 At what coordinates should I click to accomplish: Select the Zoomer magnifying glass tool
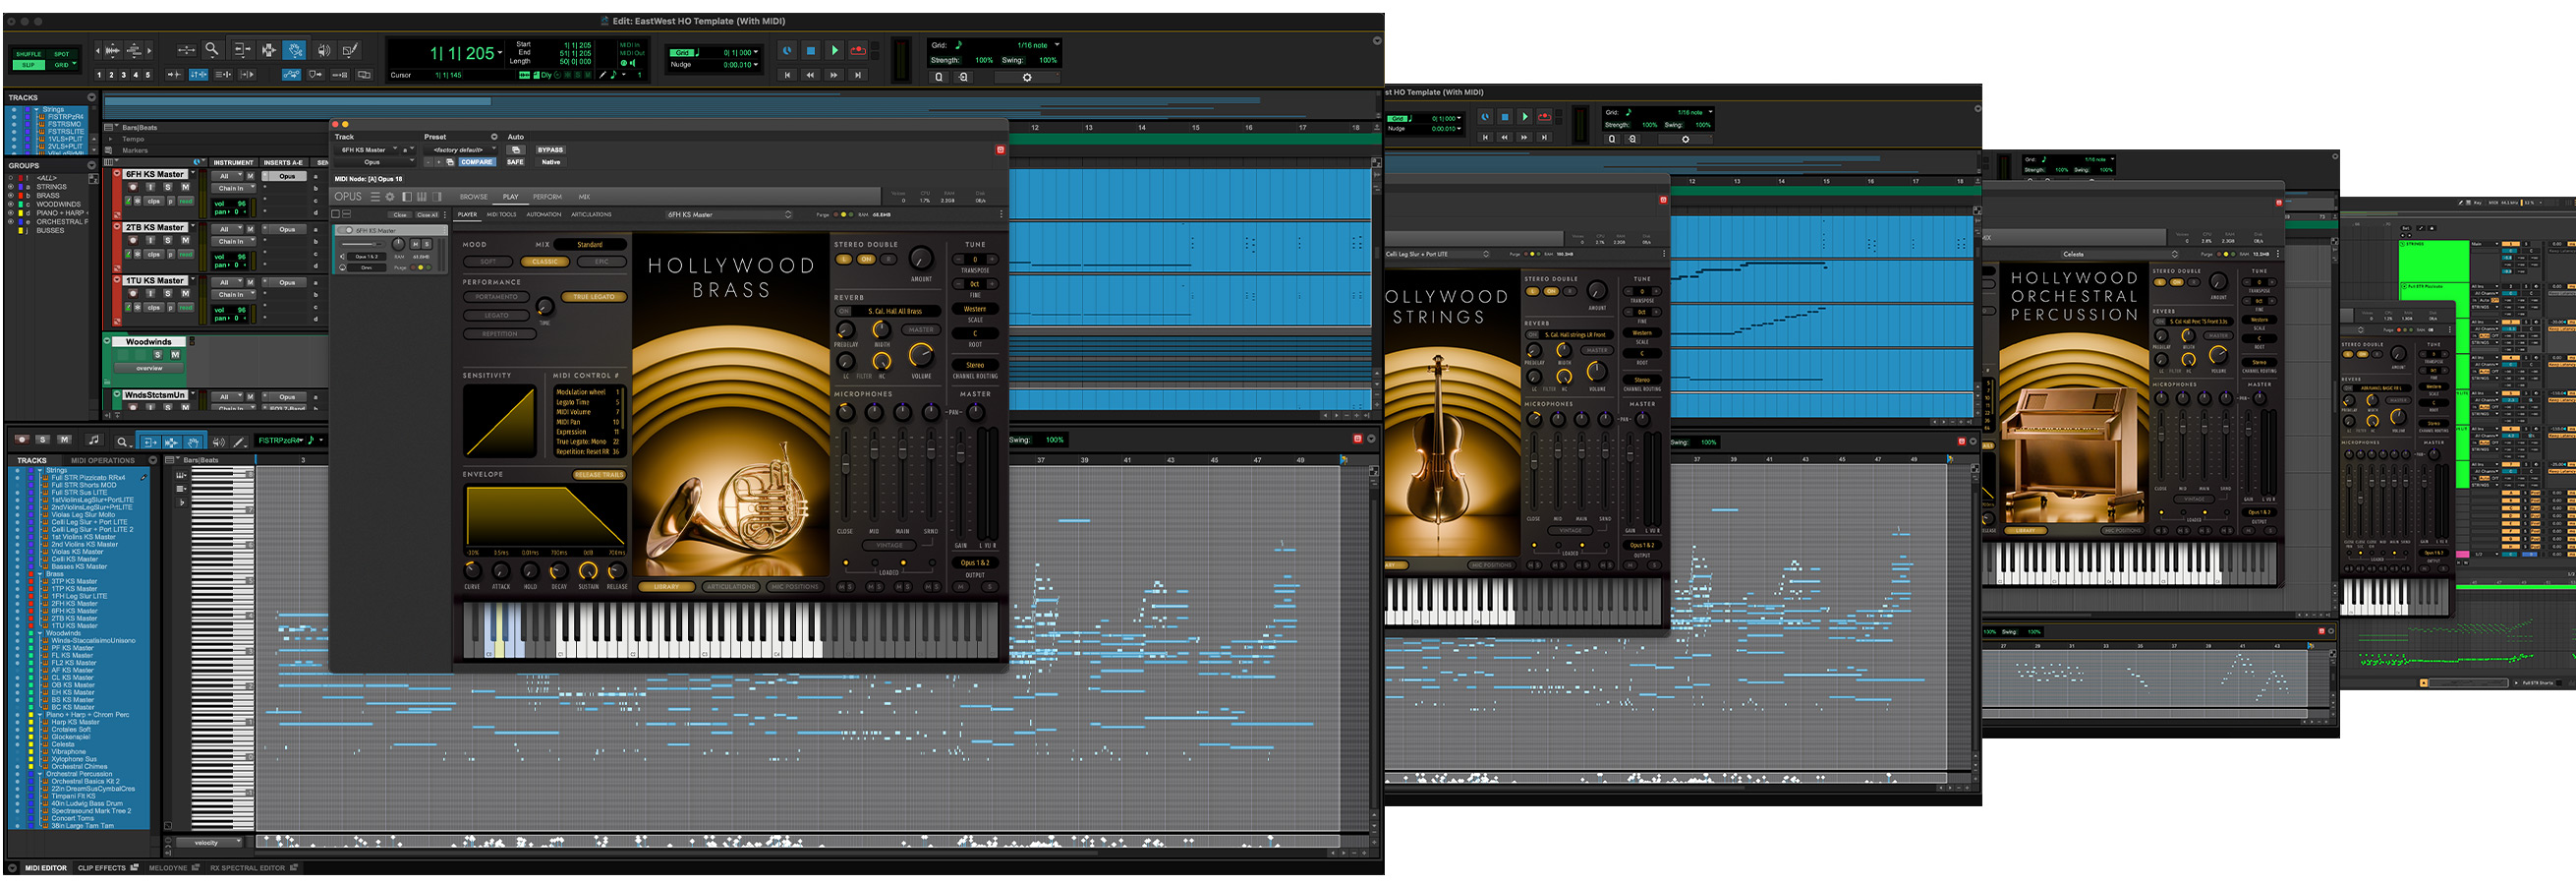(212, 49)
